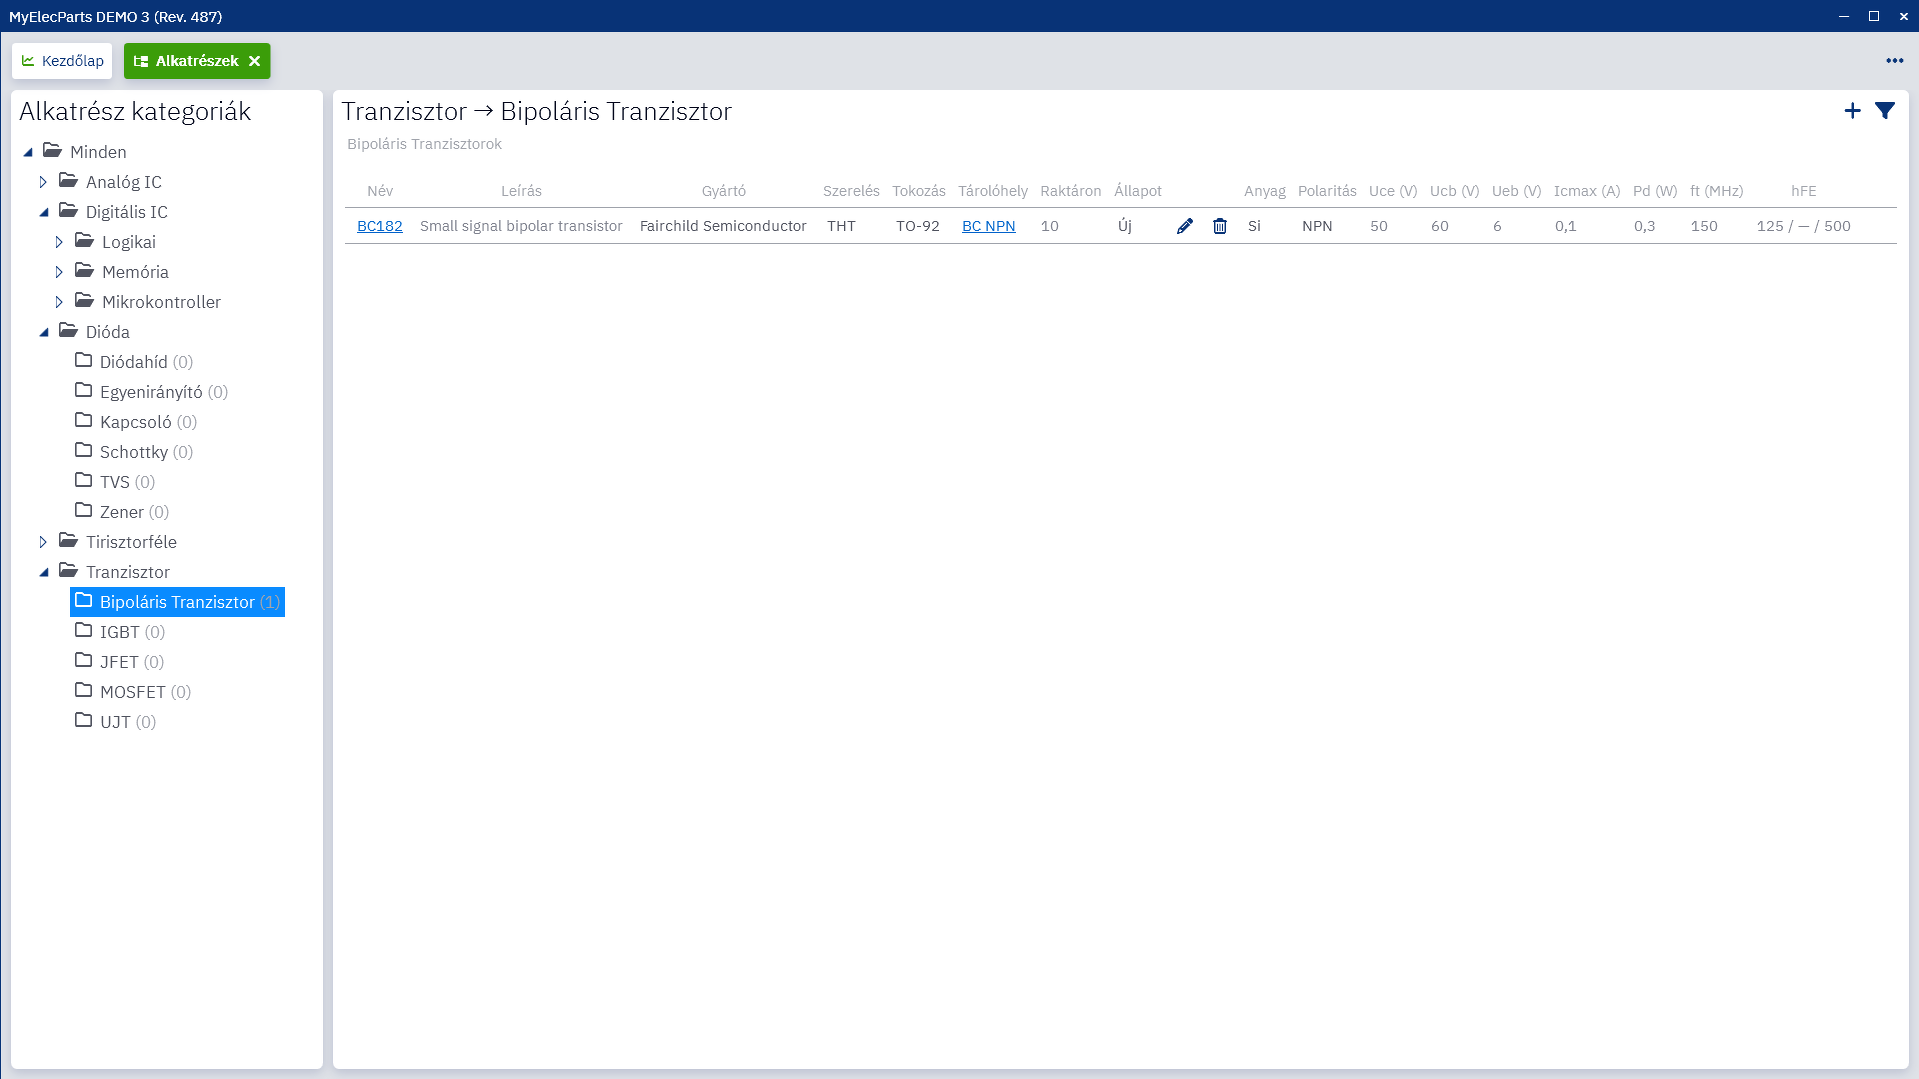This screenshot has width=1919, height=1079.
Task: Close the MyElecParts window
Action: [x=1904, y=16]
